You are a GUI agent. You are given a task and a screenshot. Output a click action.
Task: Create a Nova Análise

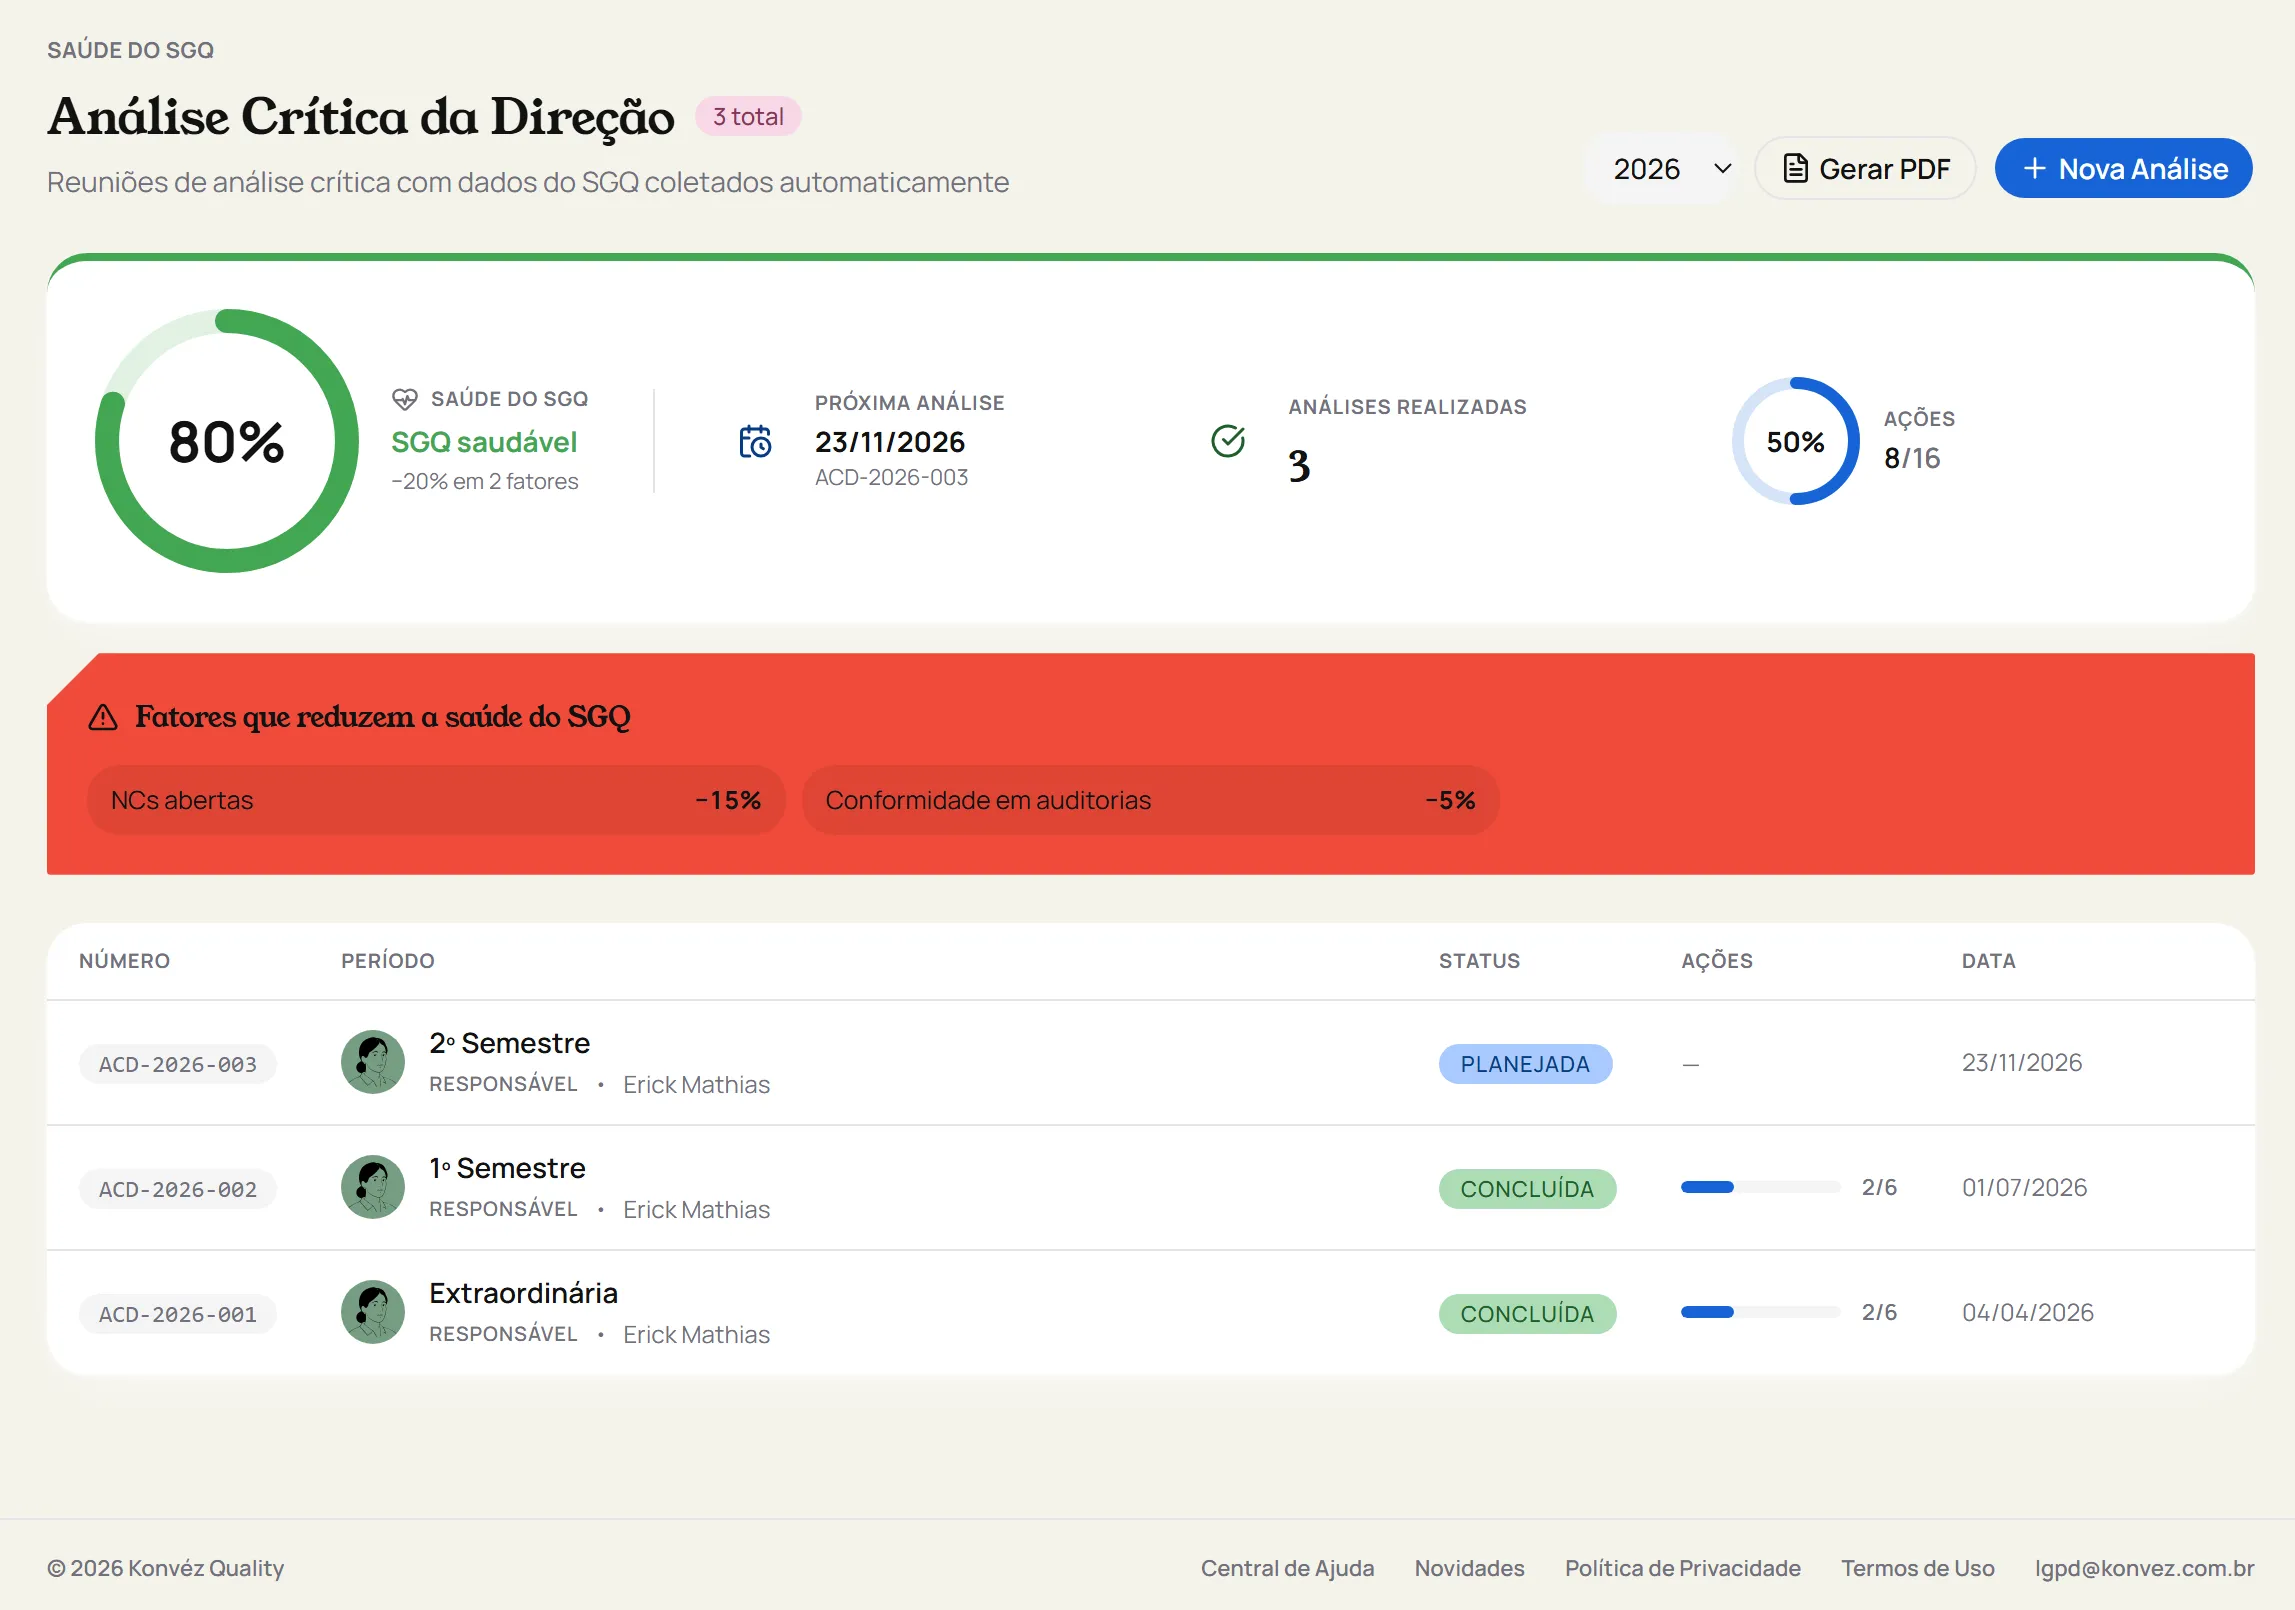tap(2124, 169)
